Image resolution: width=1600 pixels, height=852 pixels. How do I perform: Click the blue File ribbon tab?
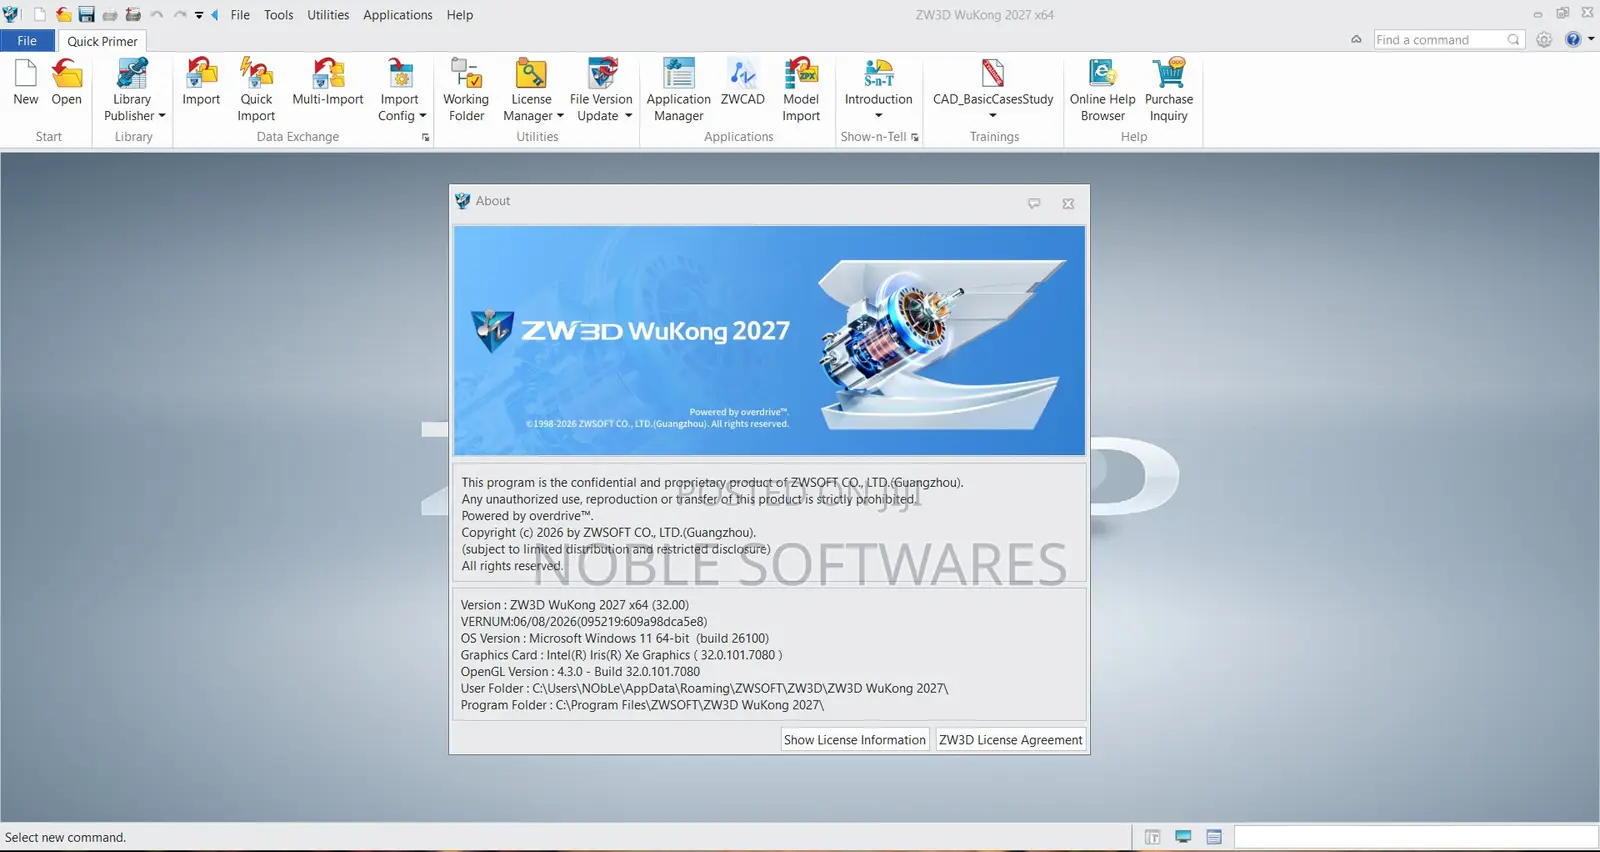[27, 41]
